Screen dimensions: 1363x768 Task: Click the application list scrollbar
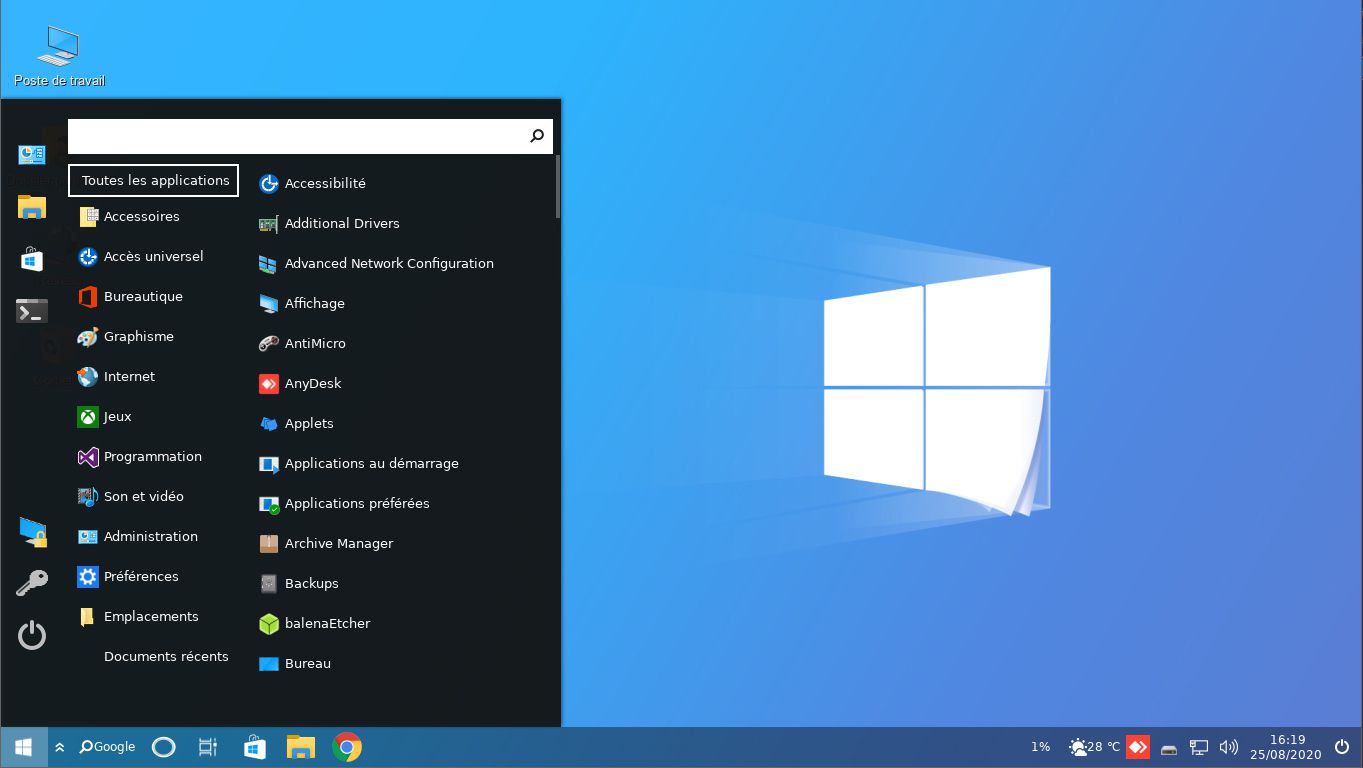[x=557, y=186]
